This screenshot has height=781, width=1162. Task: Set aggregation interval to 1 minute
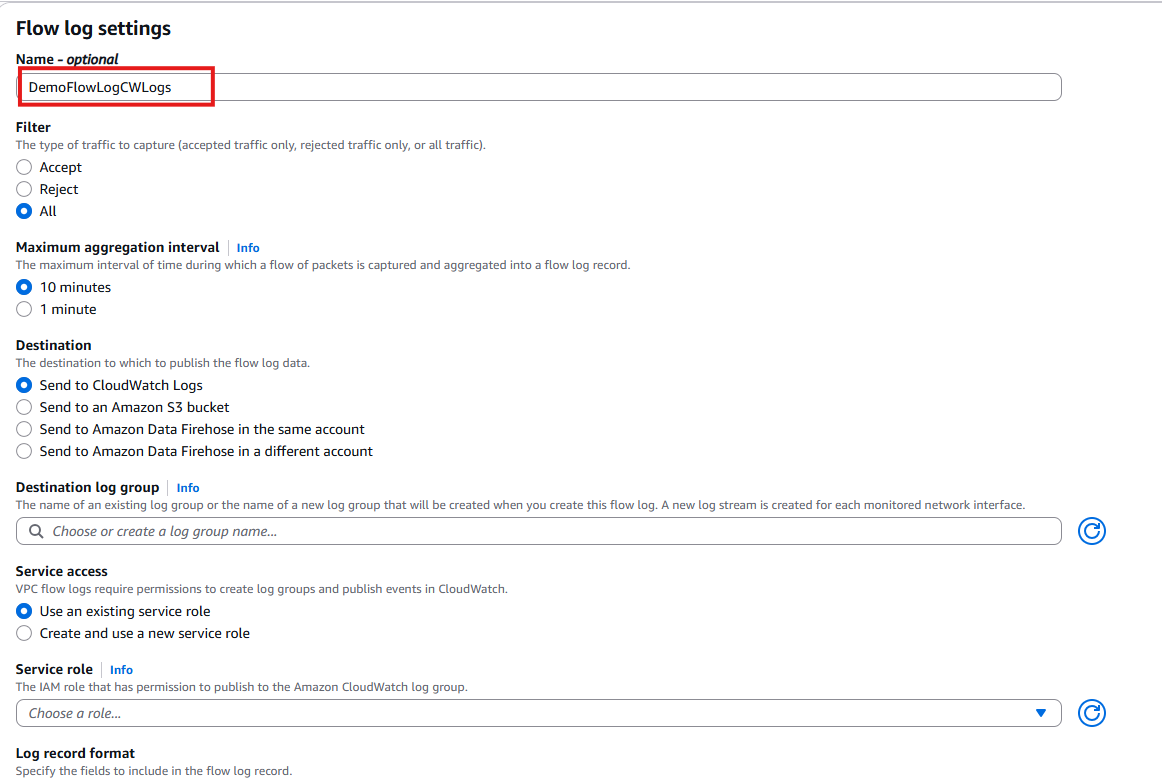point(25,309)
